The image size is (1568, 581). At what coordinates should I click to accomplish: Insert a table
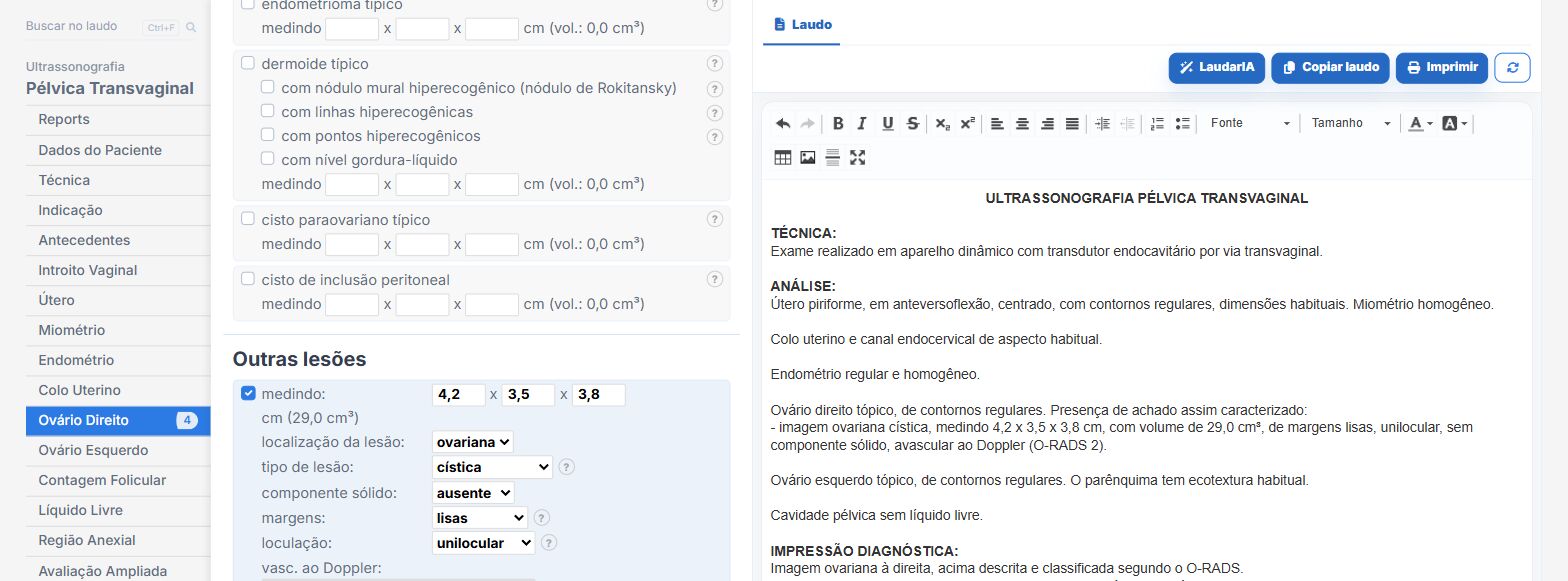[783, 157]
